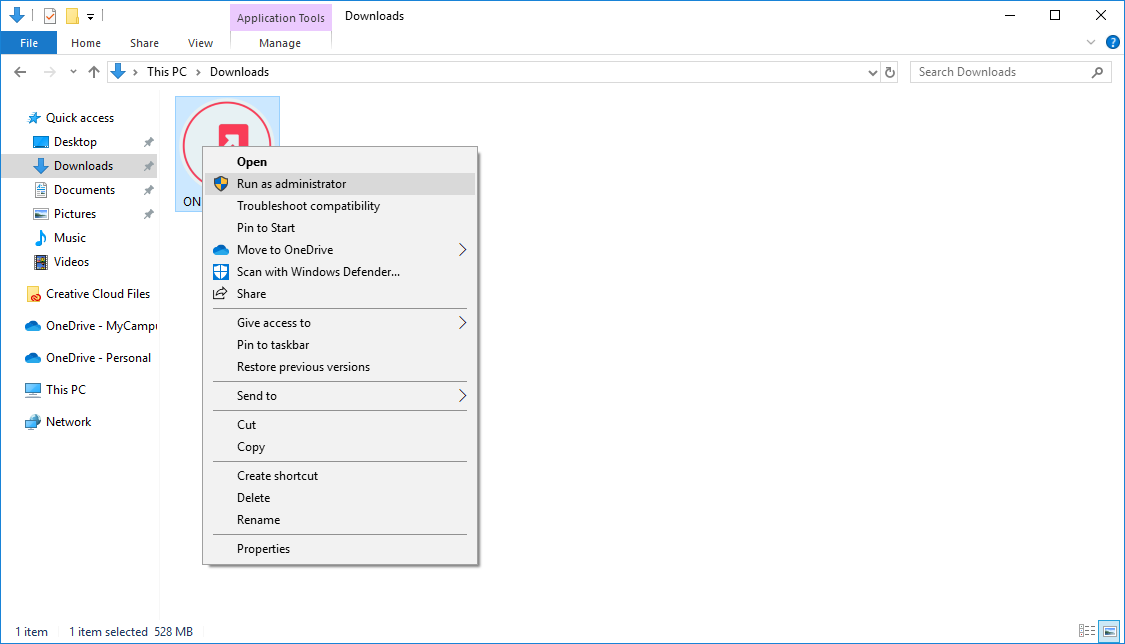The width and height of the screenshot is (1125, 644).
Task: Open OneDrive - MyCampus in navigation pane
Action: (100, 326)
